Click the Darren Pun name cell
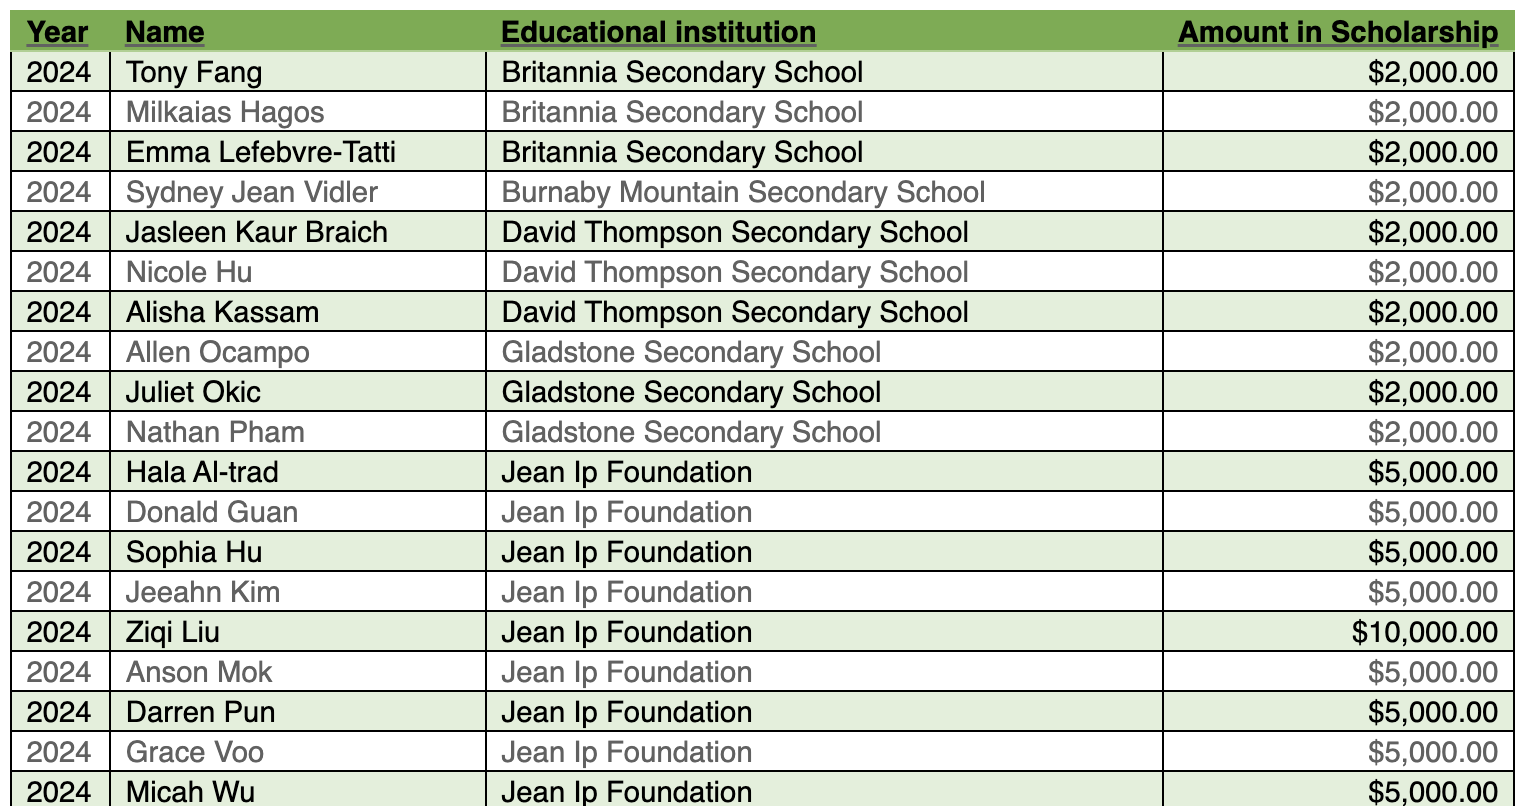The width and height of the screenshot is (1526, 806). coord(200,712)
